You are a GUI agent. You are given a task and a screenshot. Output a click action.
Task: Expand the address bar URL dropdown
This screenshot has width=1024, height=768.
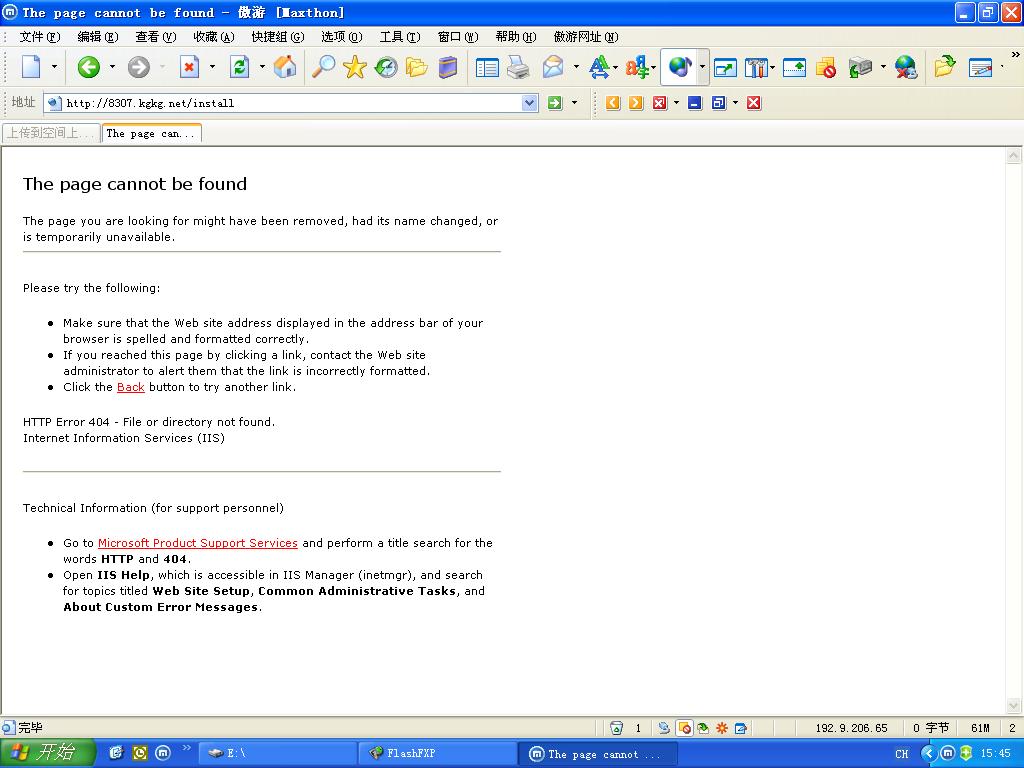click(x=529, y=103)
